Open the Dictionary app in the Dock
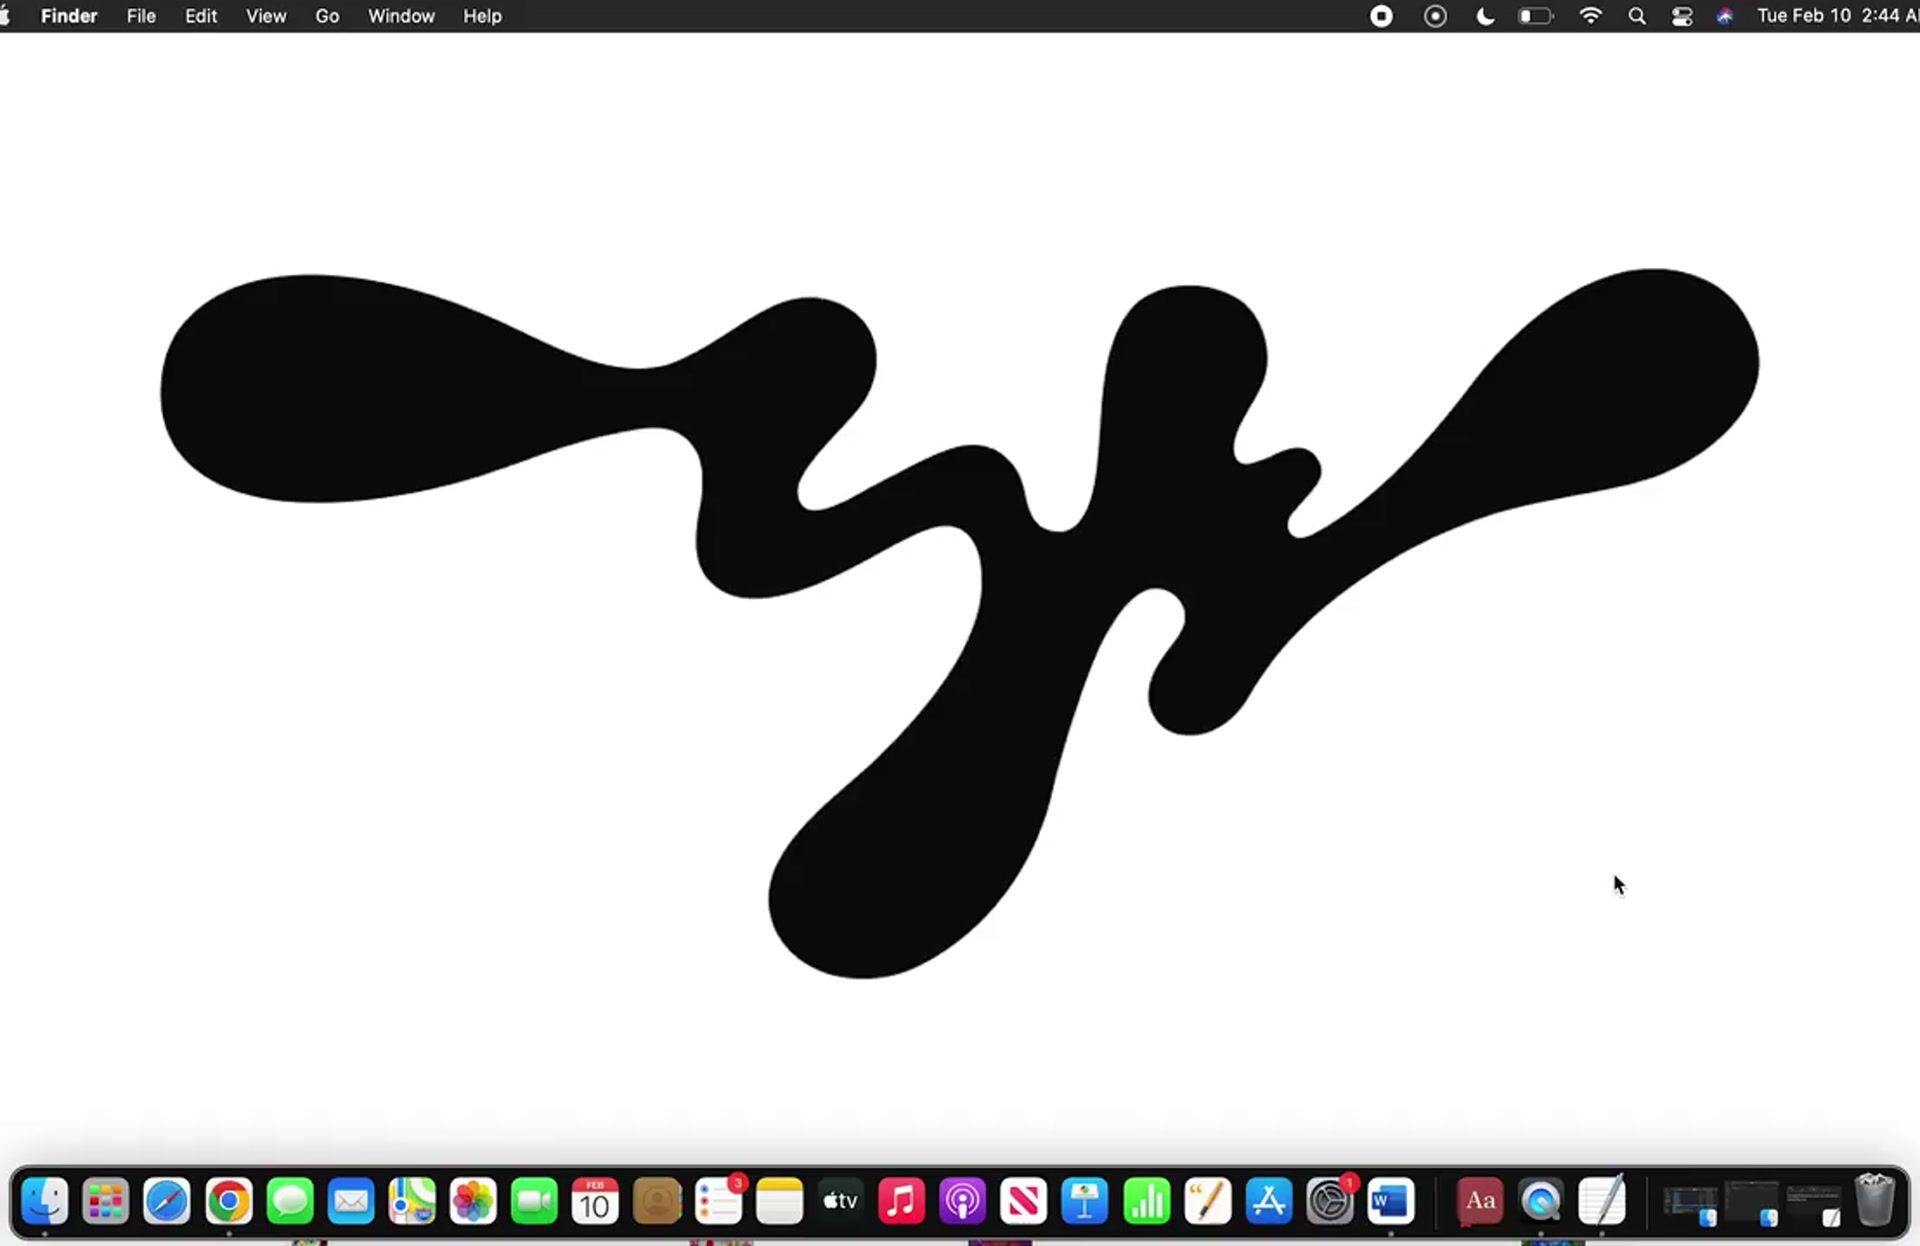This screenshot has height=1246, width=1920. 1480,1201
